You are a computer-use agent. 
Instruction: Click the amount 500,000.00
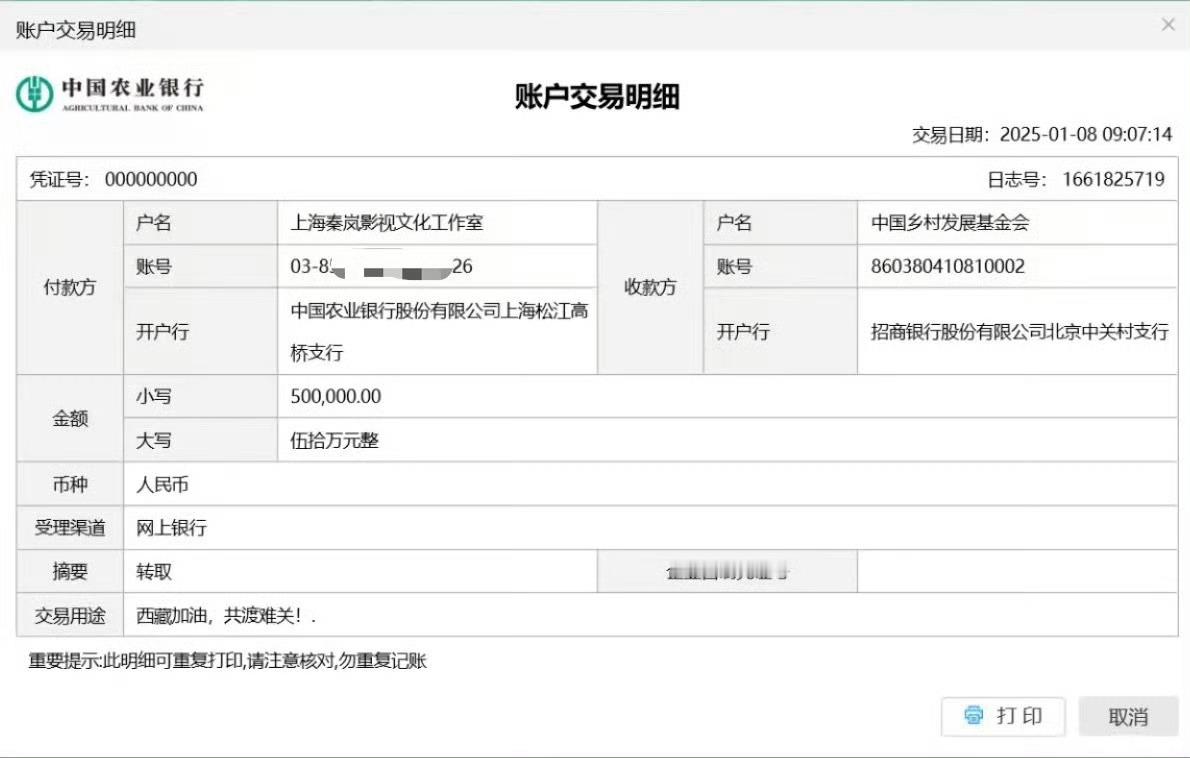[335, 396]
